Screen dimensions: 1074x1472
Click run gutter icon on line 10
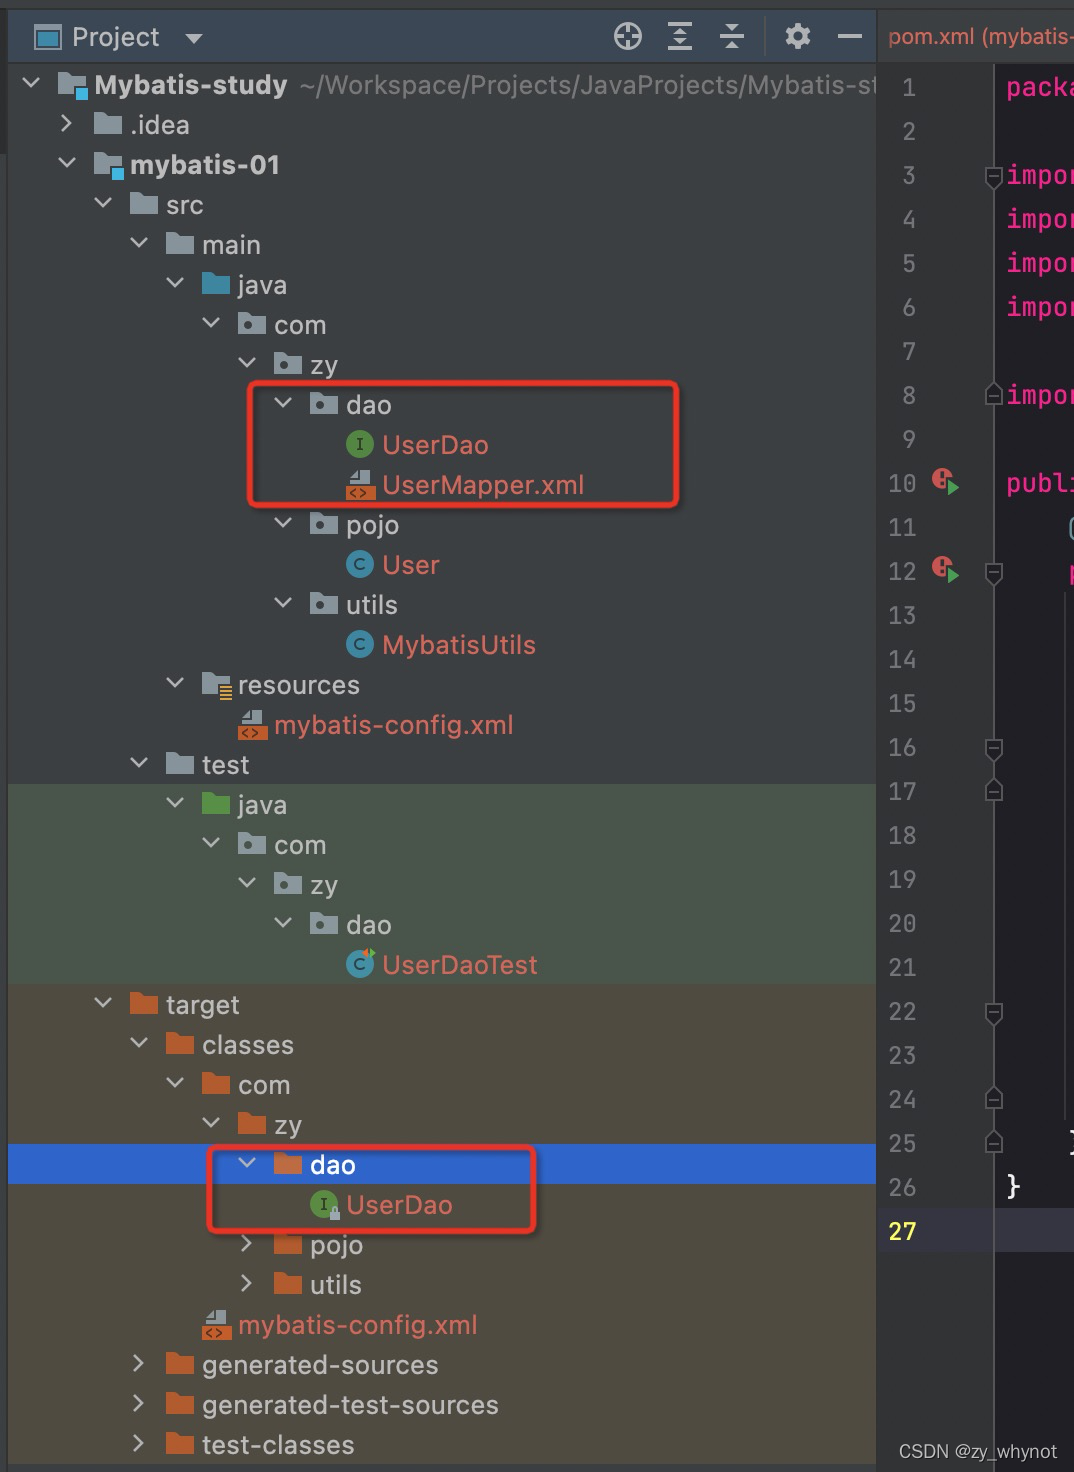click(945, 481)
